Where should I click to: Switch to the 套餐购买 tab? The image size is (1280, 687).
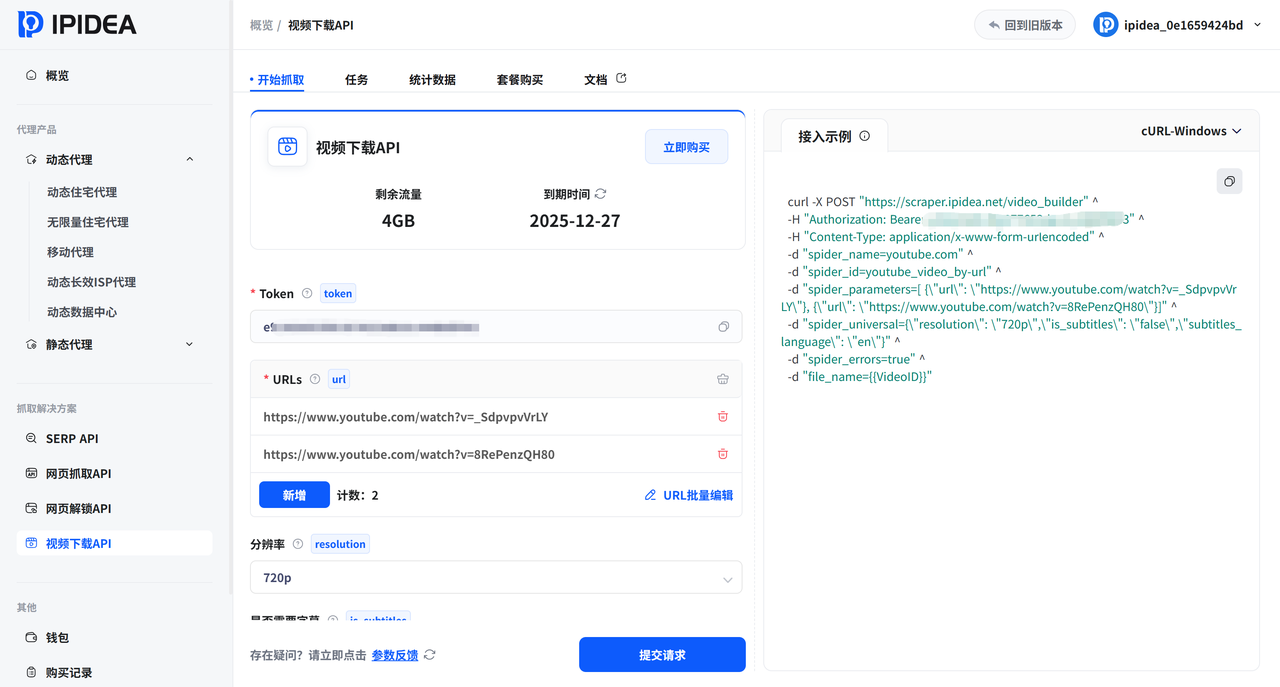[520, 79]
